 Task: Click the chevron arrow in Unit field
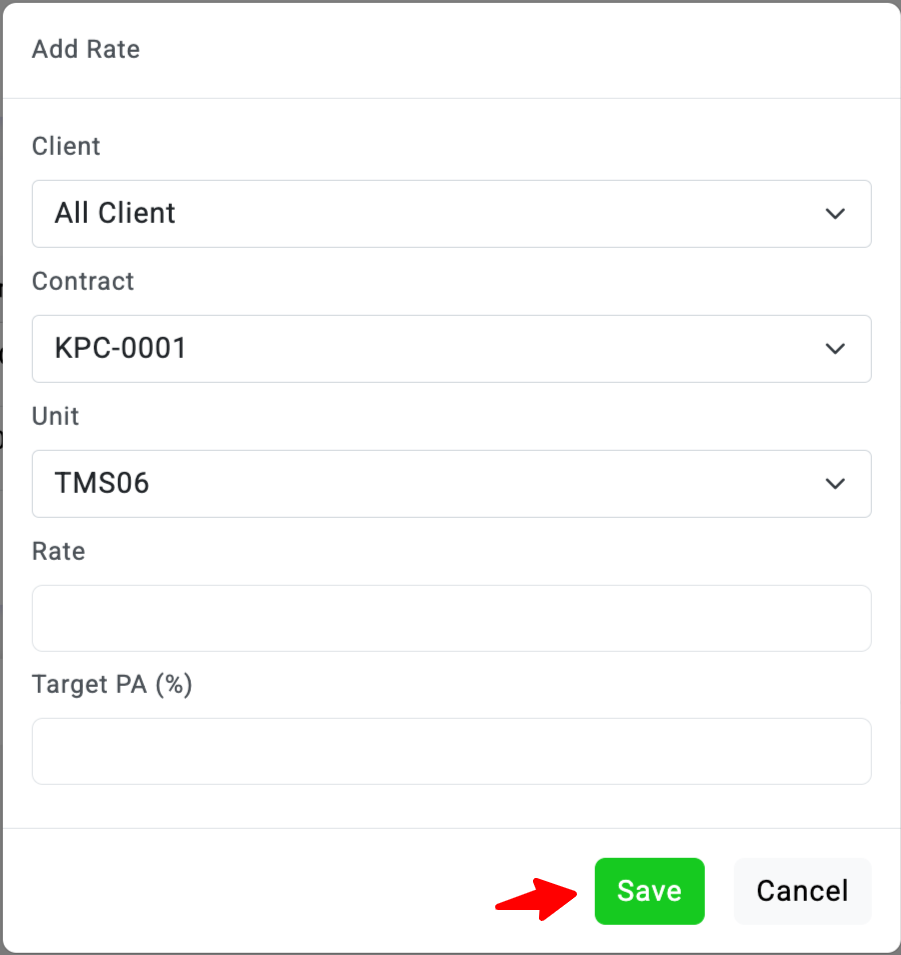pos(835,484)
